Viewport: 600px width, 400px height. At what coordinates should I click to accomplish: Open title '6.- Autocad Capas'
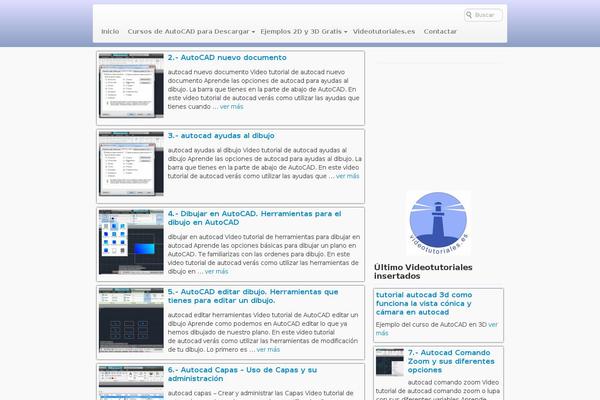(242, 374)
